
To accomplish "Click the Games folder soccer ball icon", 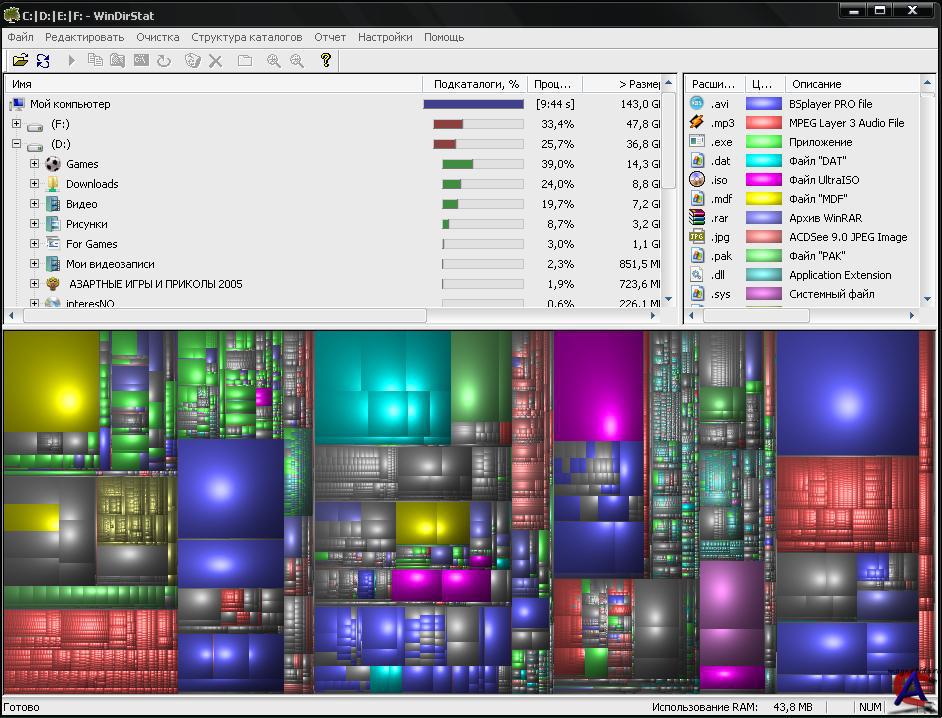I will [53, 164].
